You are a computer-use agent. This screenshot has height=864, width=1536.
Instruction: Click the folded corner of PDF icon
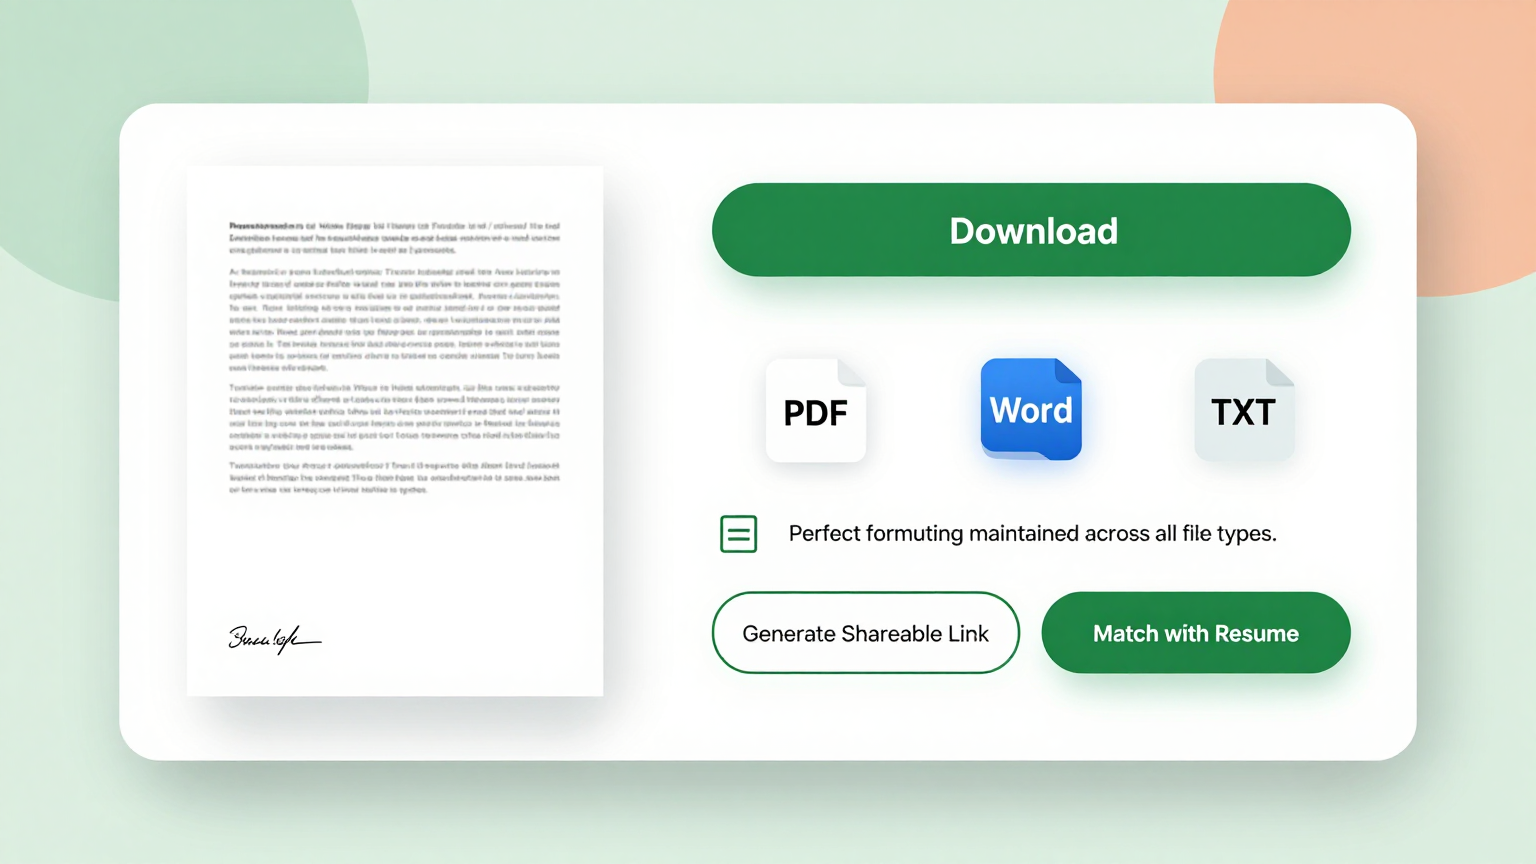click(853, 372)
